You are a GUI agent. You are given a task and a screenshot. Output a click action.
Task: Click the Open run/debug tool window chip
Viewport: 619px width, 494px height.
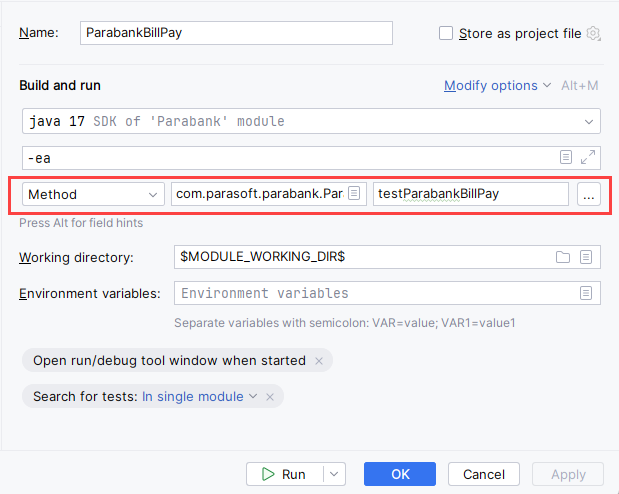(x=177, y=360)
